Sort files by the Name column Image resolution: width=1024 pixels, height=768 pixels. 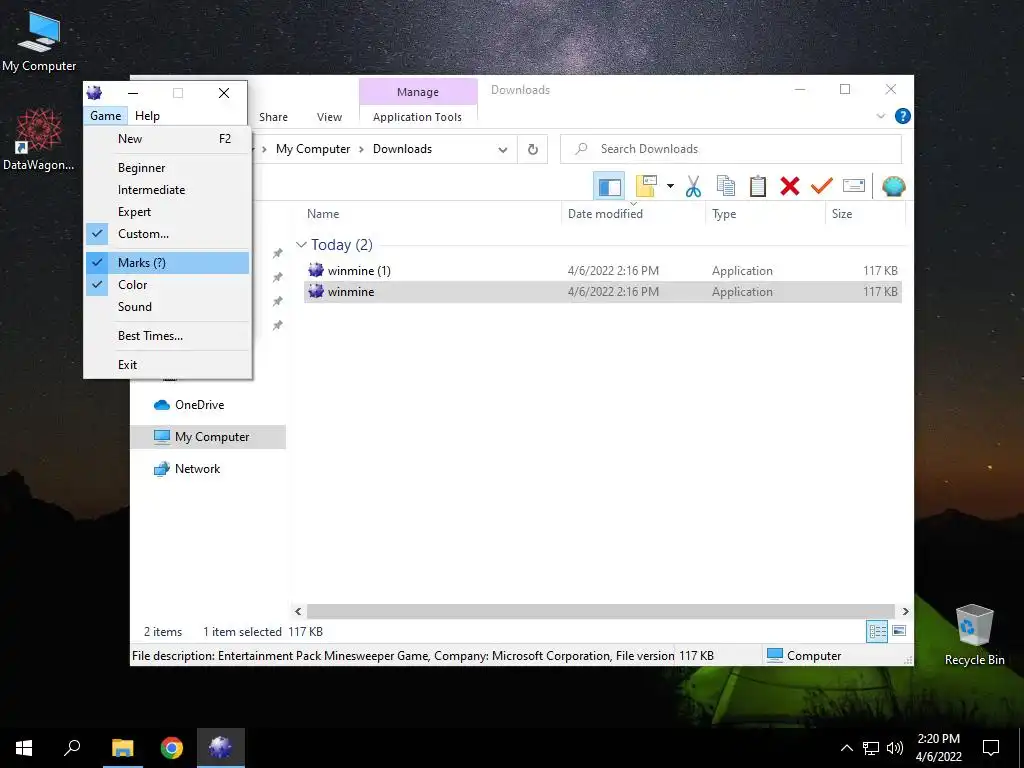point(323,214)
